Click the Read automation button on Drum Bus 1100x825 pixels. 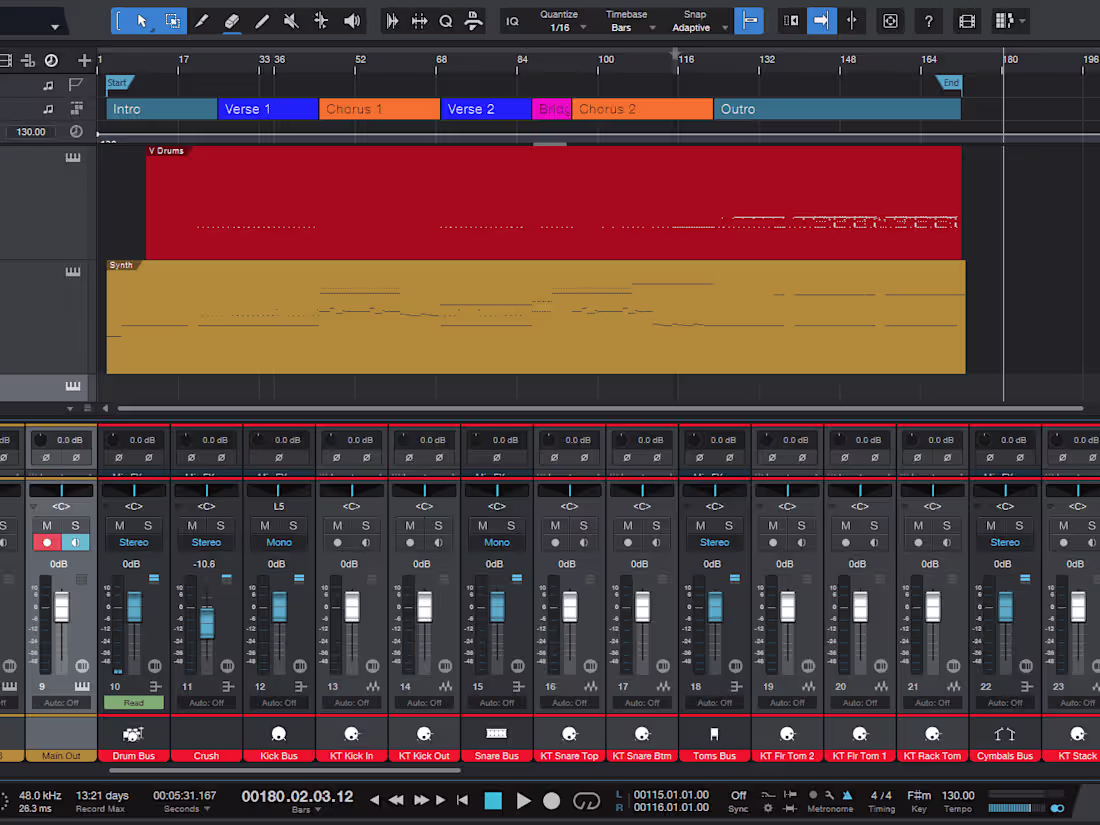coord(133,702)
